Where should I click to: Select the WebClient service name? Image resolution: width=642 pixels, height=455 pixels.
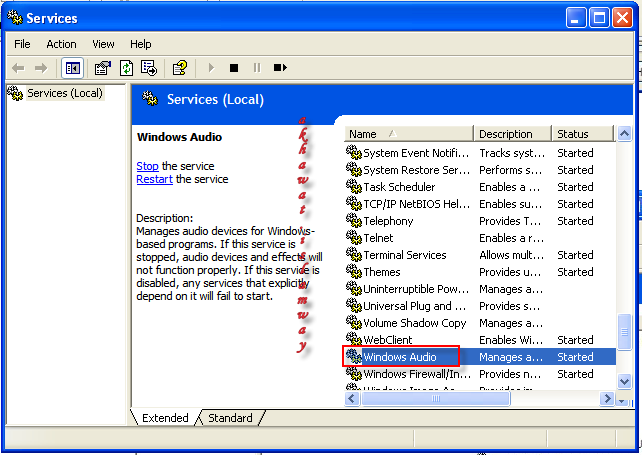point(388,340)
